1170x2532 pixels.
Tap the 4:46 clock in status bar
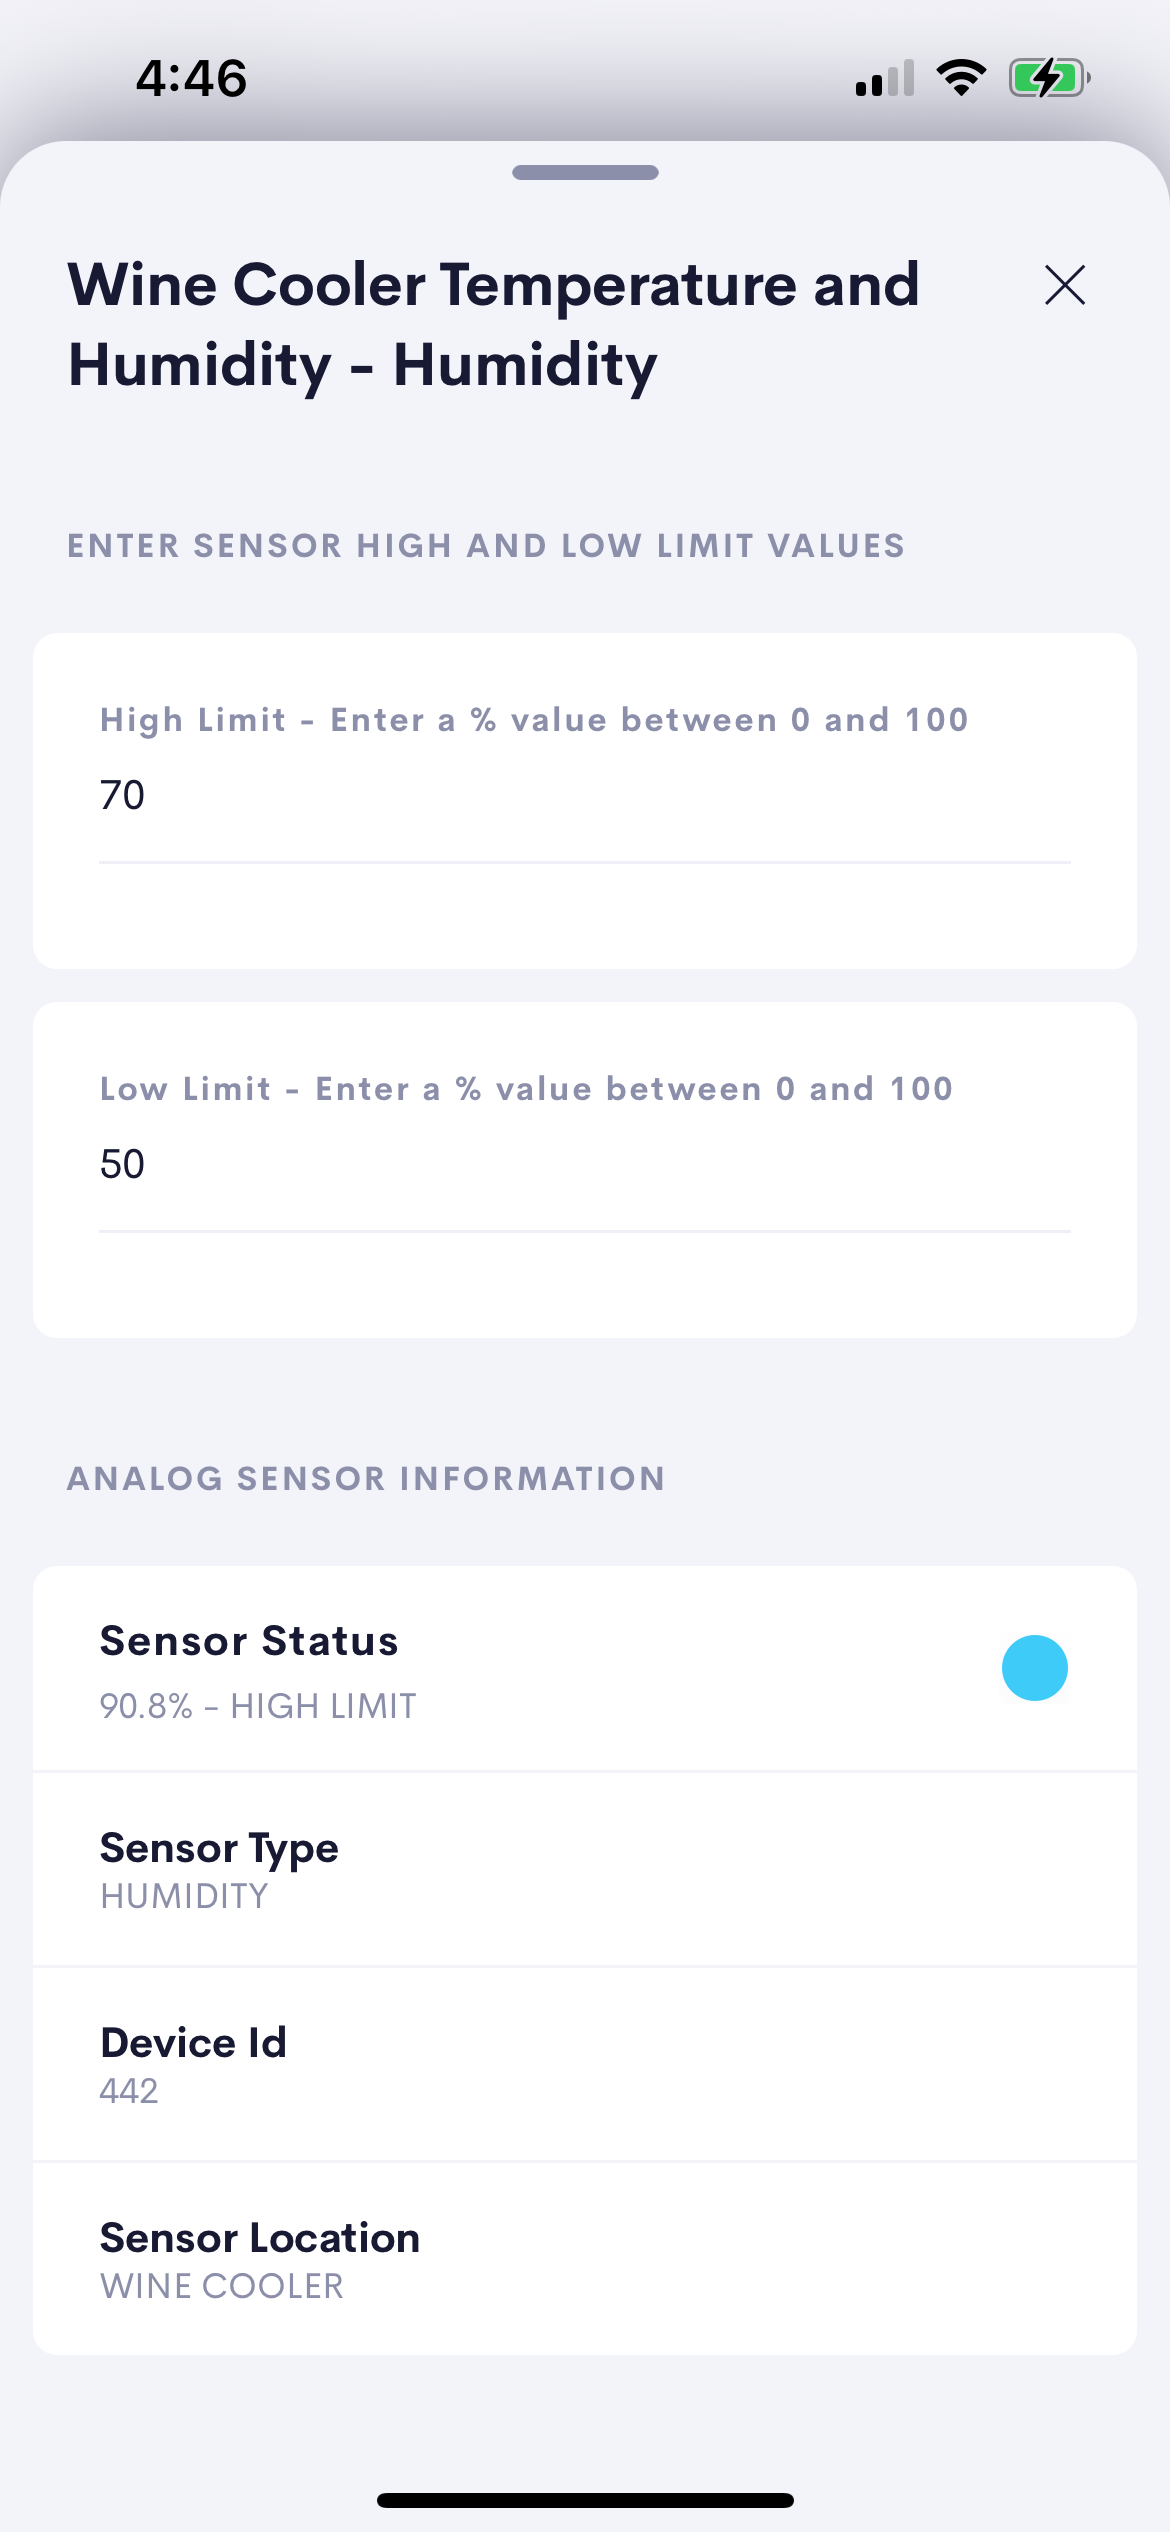(191, 78)
